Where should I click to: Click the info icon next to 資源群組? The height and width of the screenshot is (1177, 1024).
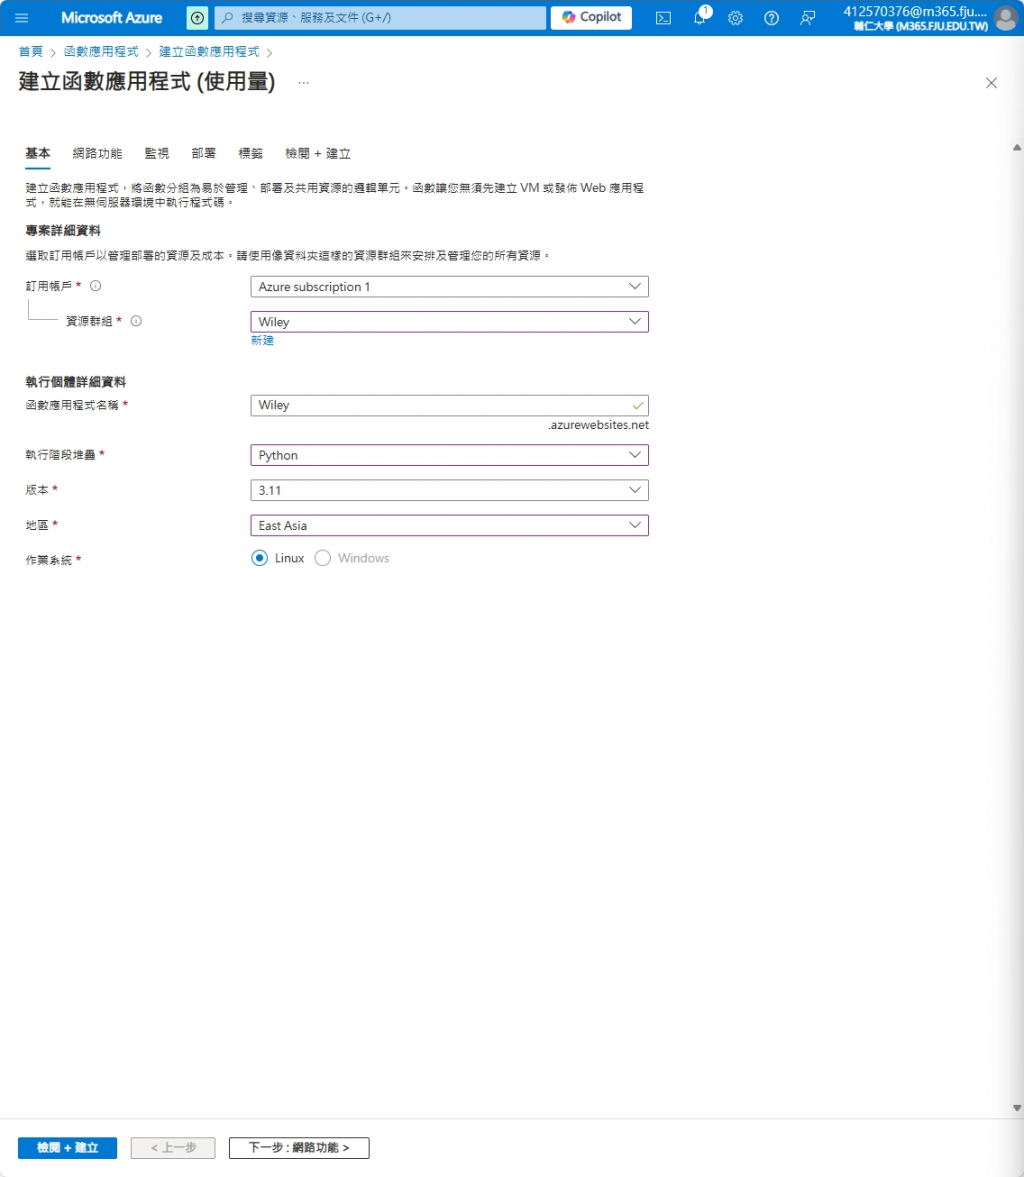pyautogui.click(x=136, y=321)
